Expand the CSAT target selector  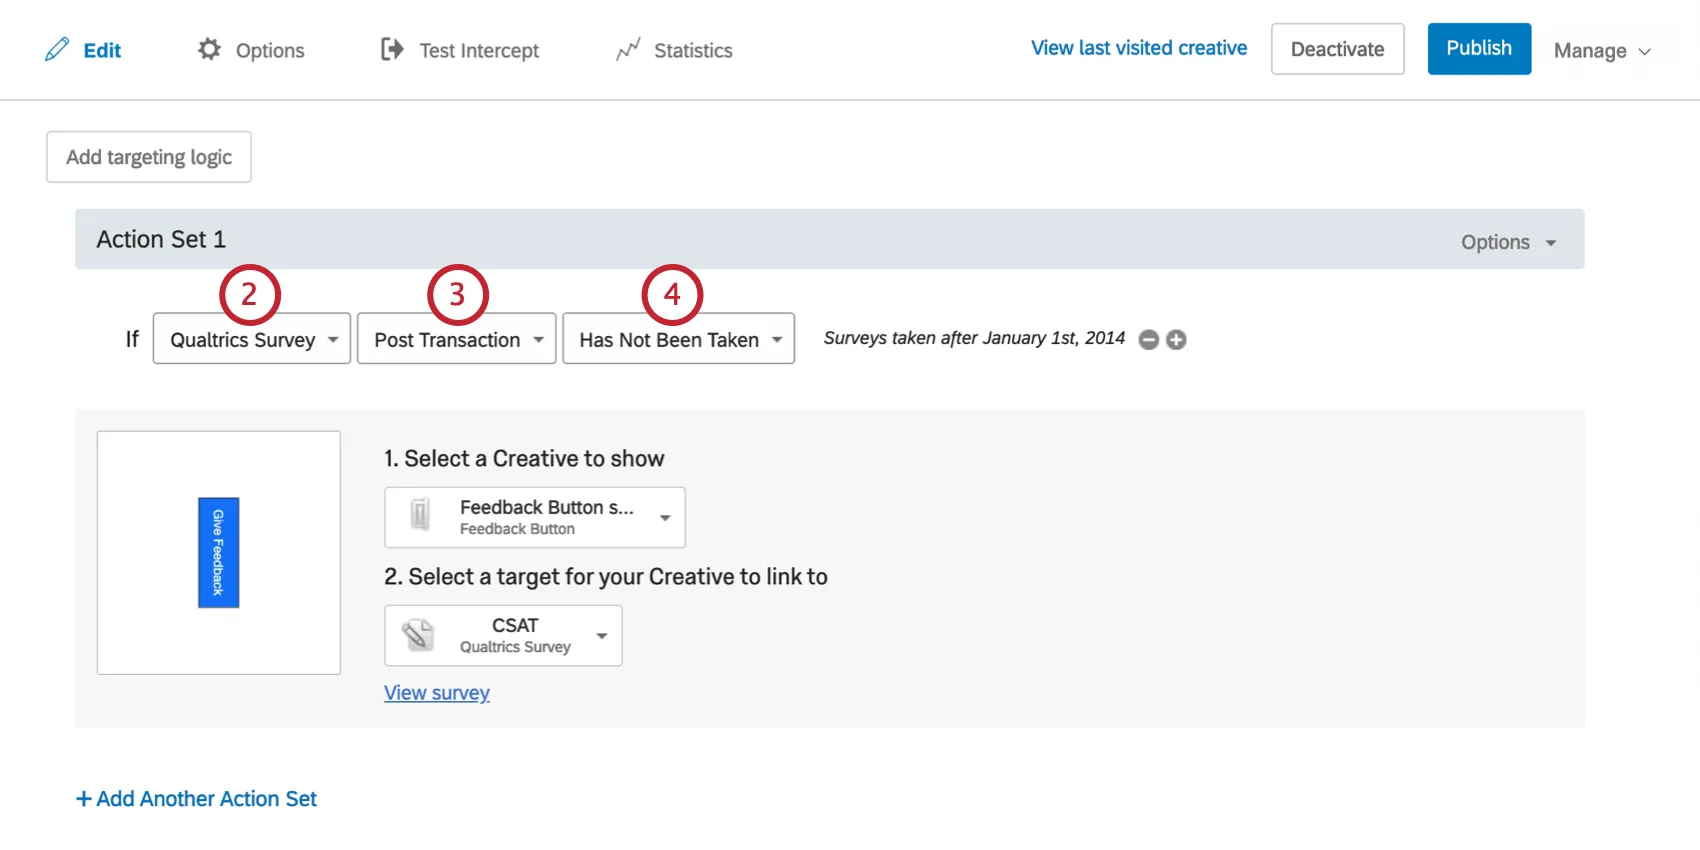tap(602, 636)
